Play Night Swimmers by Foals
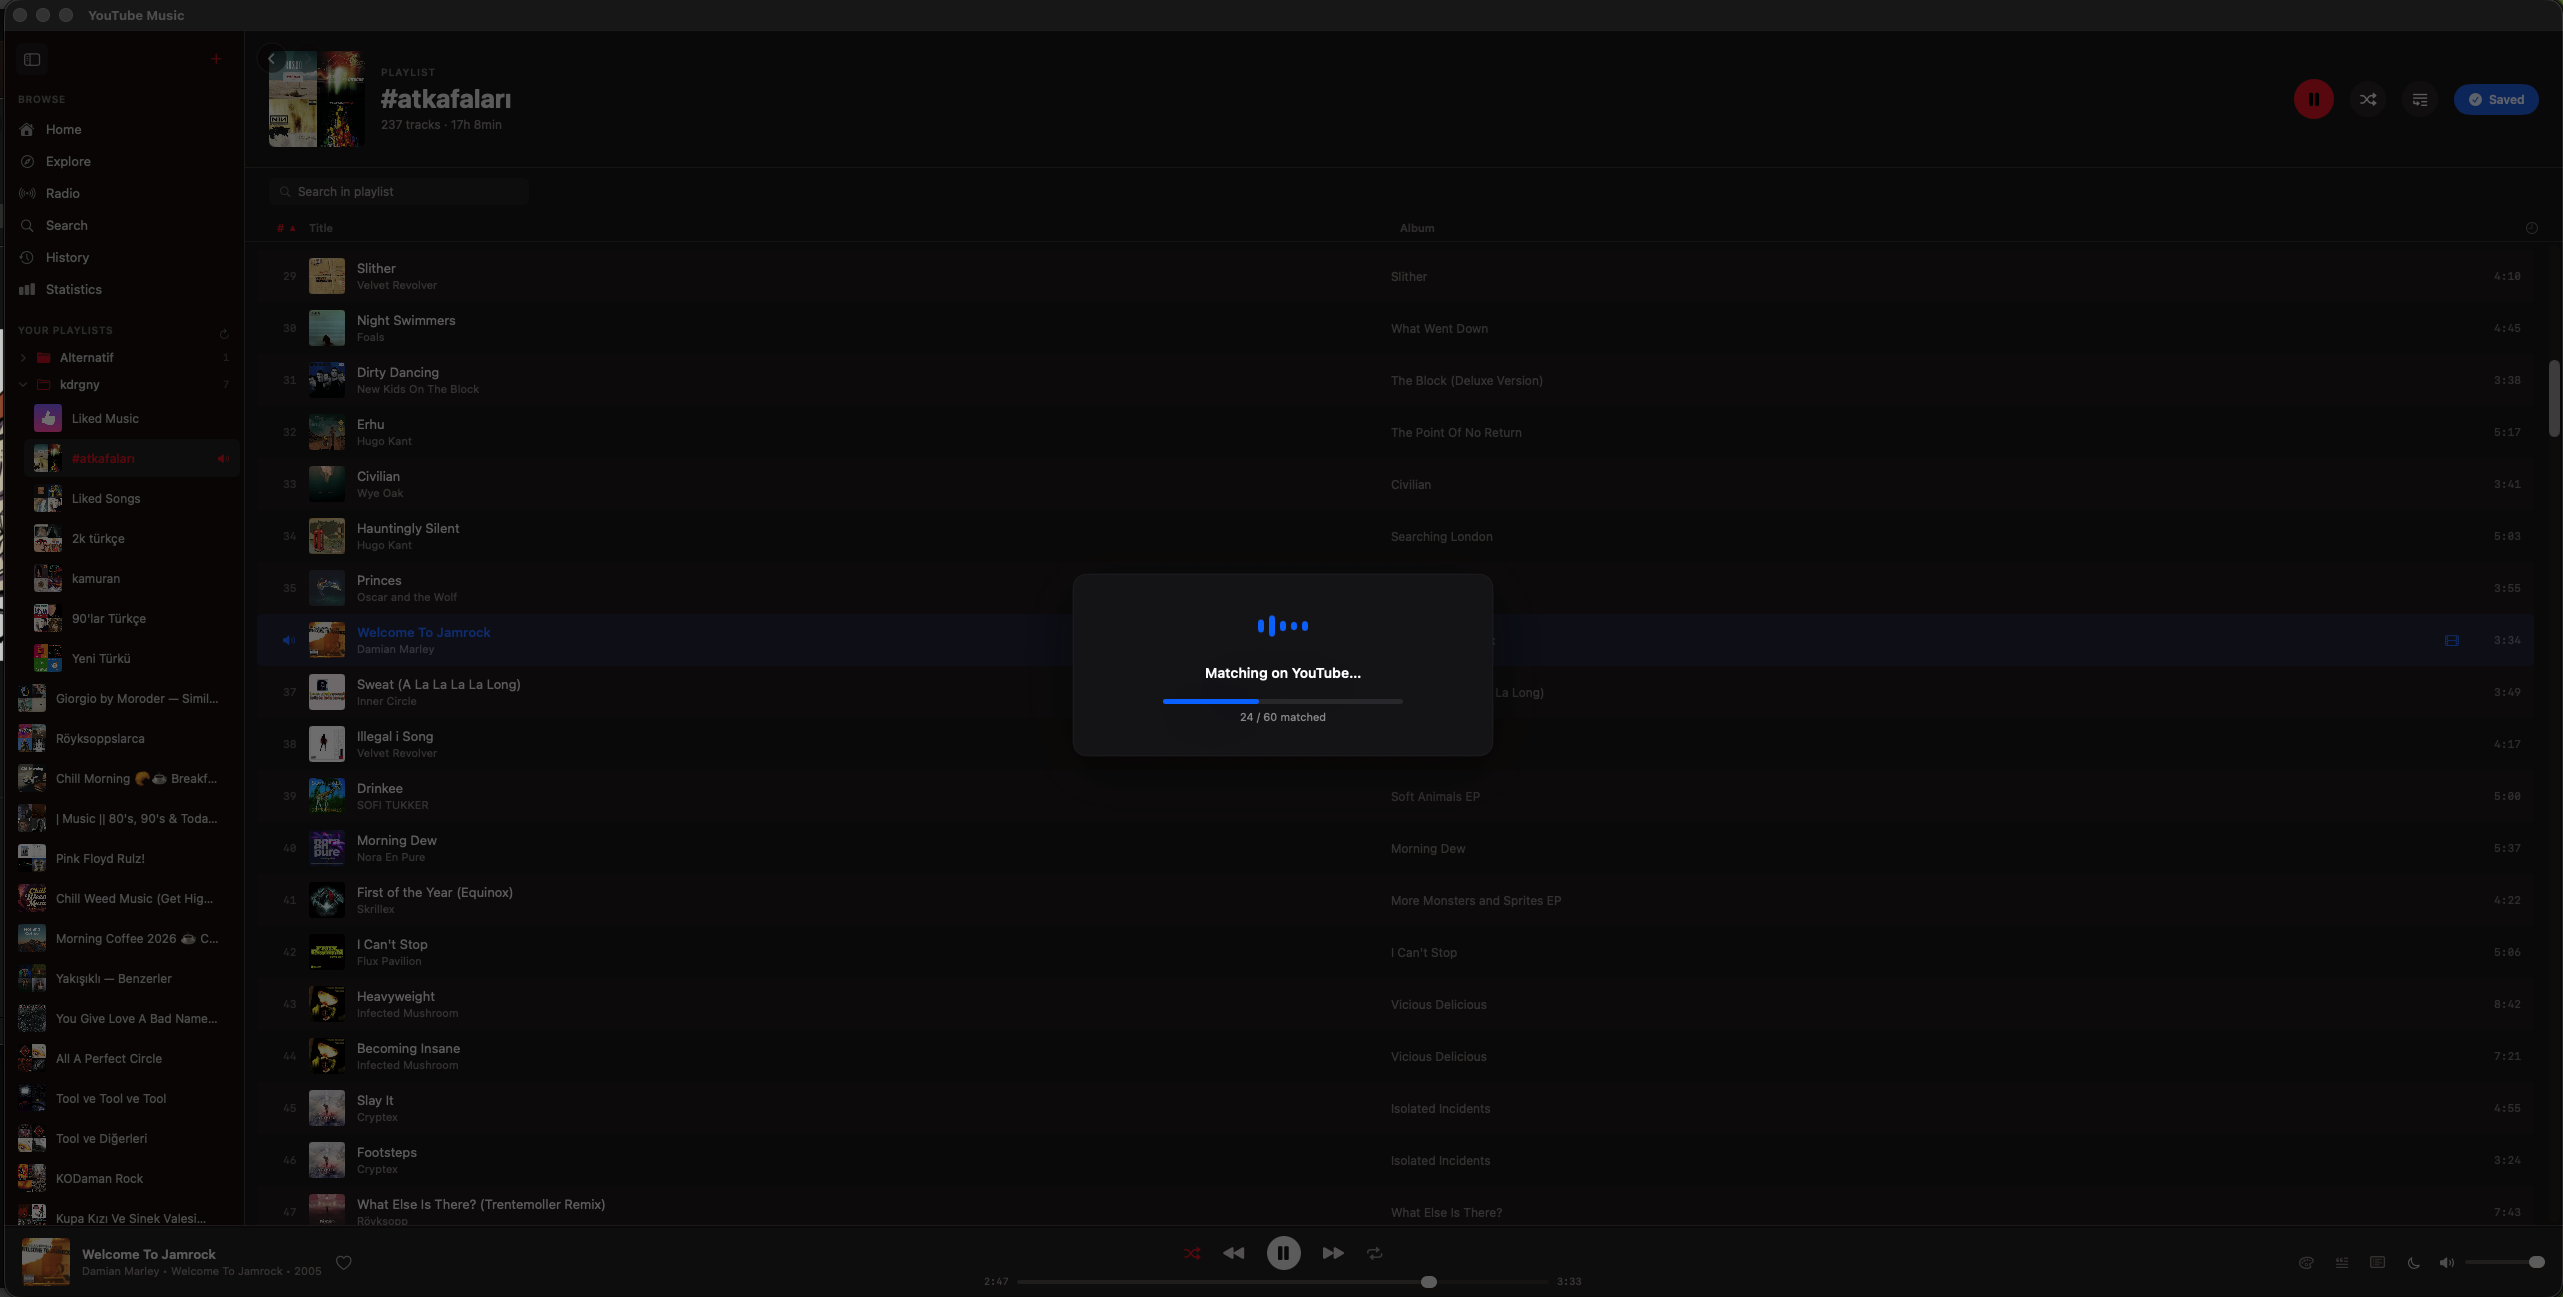This screenshot has height=1297, width=2563. point(1395,328)
